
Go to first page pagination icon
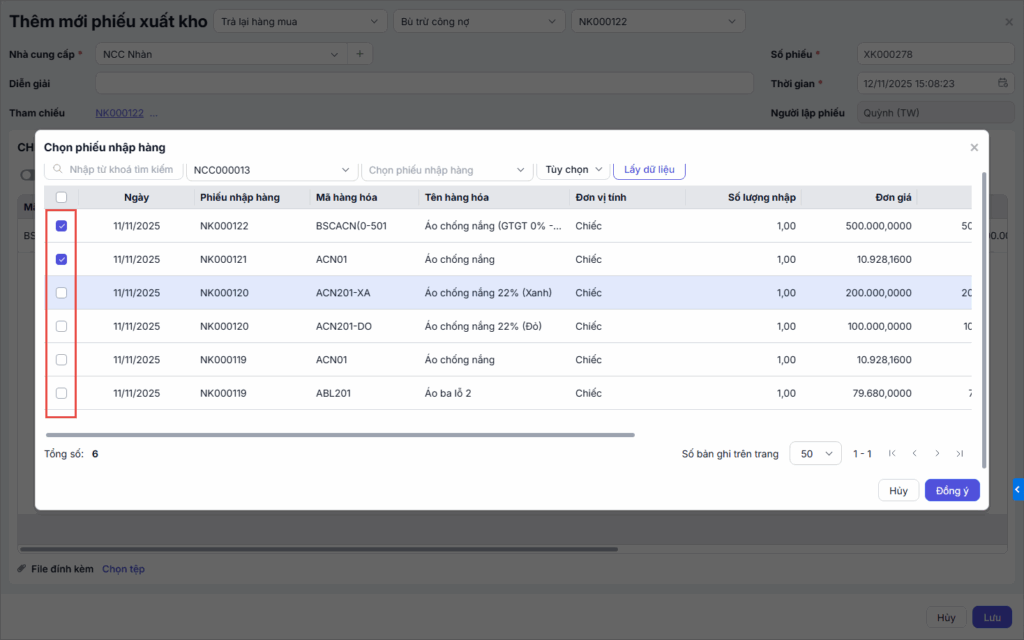pos(892,454)
